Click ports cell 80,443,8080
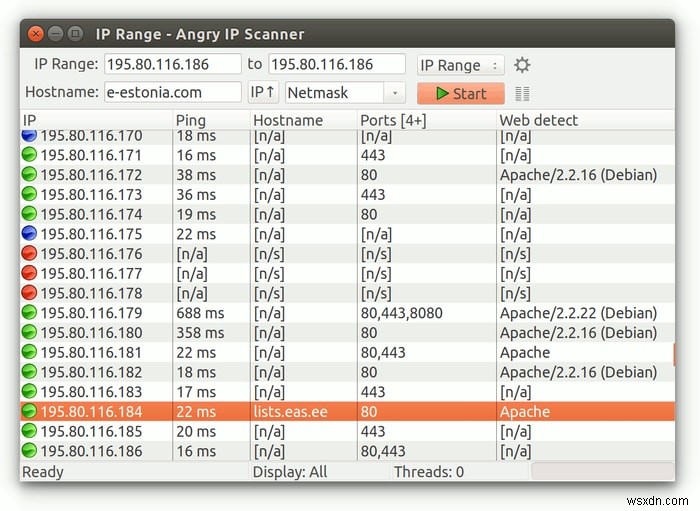The height and width of the screenshot is (511, 700). [401, 313]
